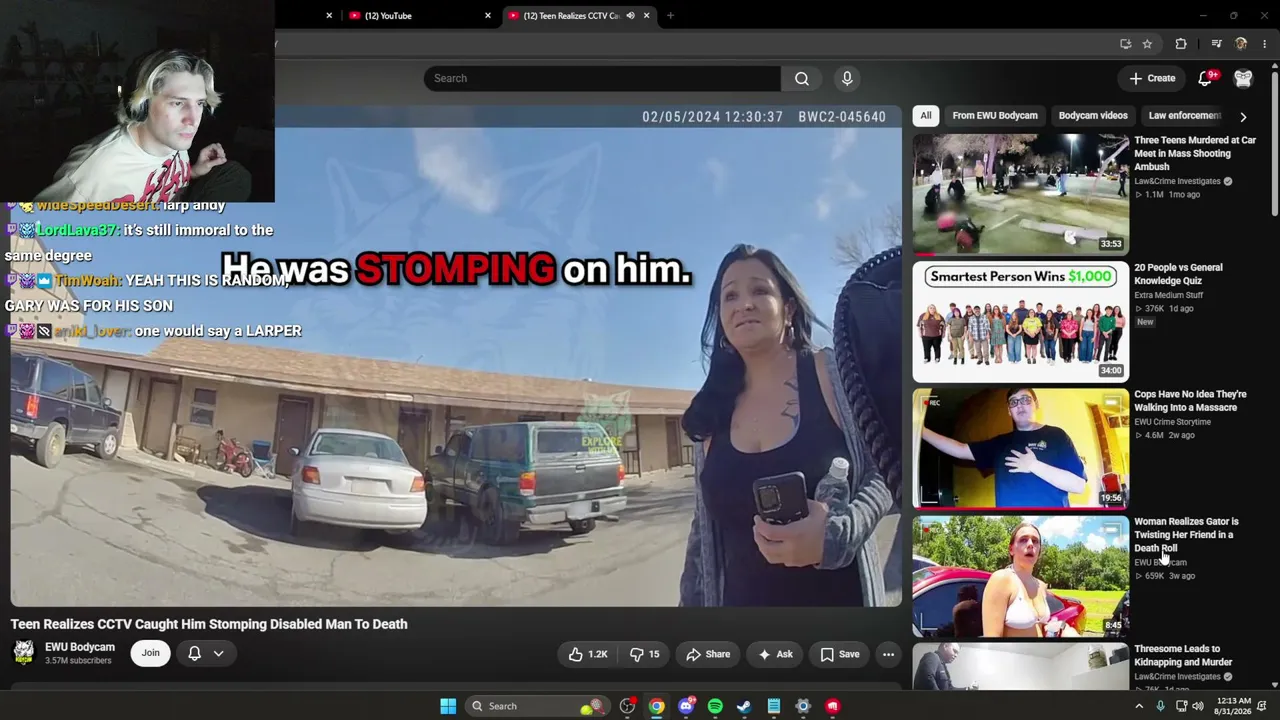Image resolution: width=1280 pixels, height=720 pixels.
Task: Switch to Chrome in the taskbar
Action: click(x=656, y=706)
